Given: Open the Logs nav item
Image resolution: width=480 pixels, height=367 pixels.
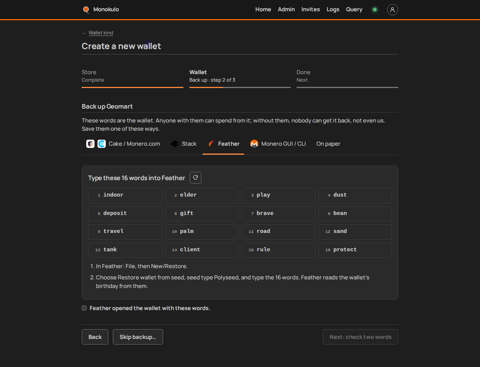Looking at the screenshot, I should click(x=333, y=10).
